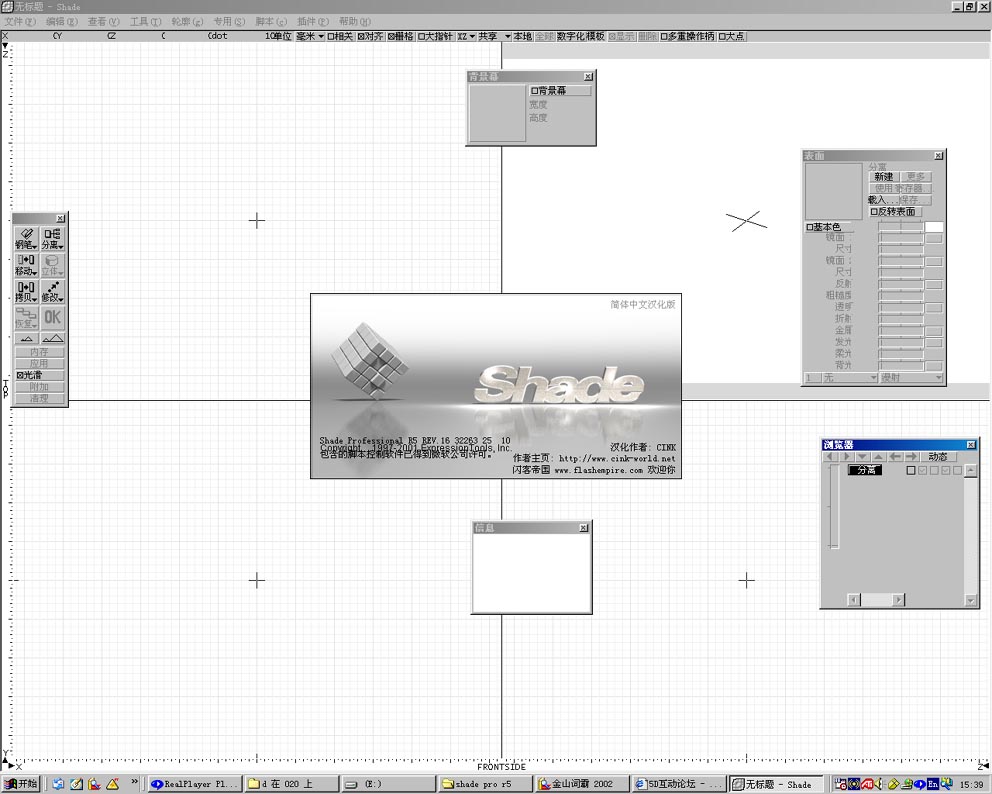Toggle the 相关 checkbox

click(340, 37)
